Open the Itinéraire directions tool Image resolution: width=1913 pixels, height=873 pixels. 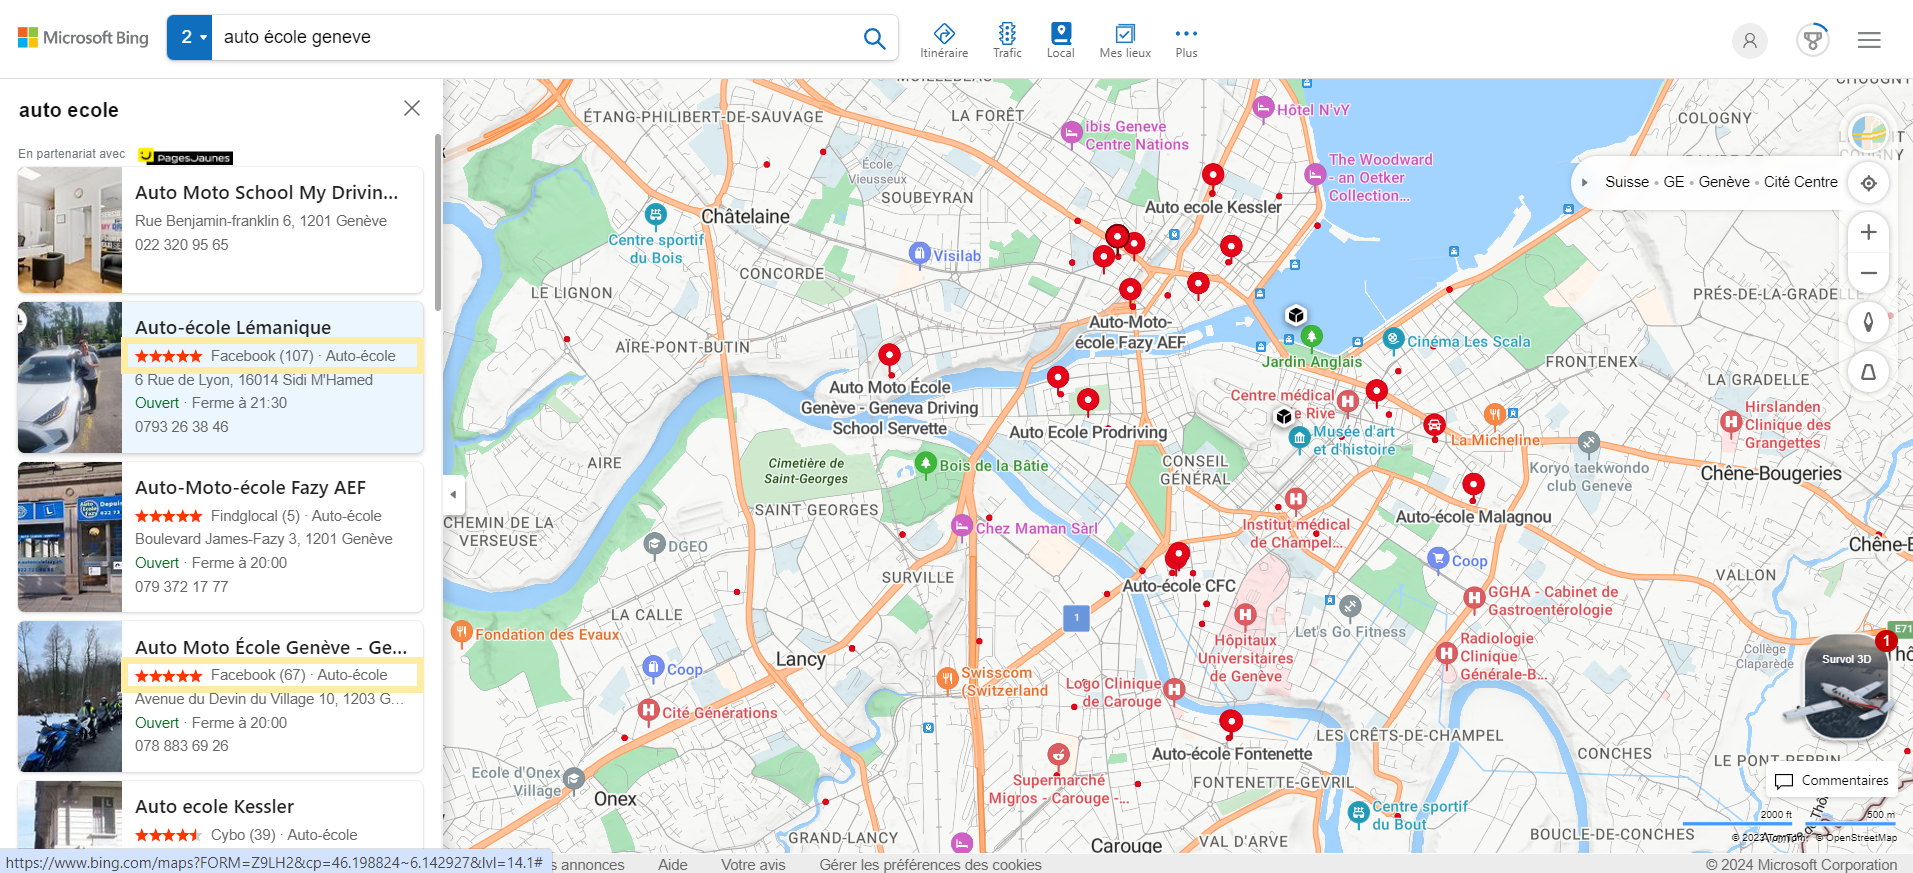pos(944,40)
